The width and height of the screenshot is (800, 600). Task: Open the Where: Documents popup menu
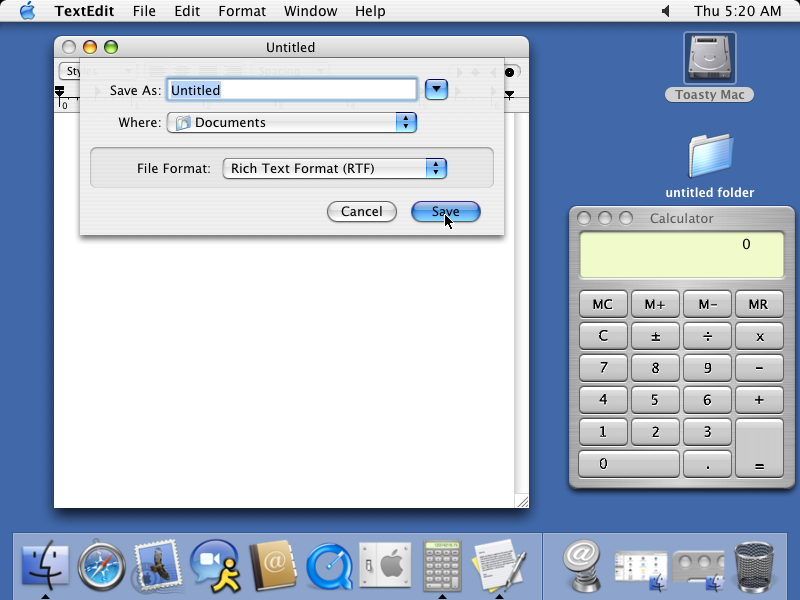tap(291, 122)
